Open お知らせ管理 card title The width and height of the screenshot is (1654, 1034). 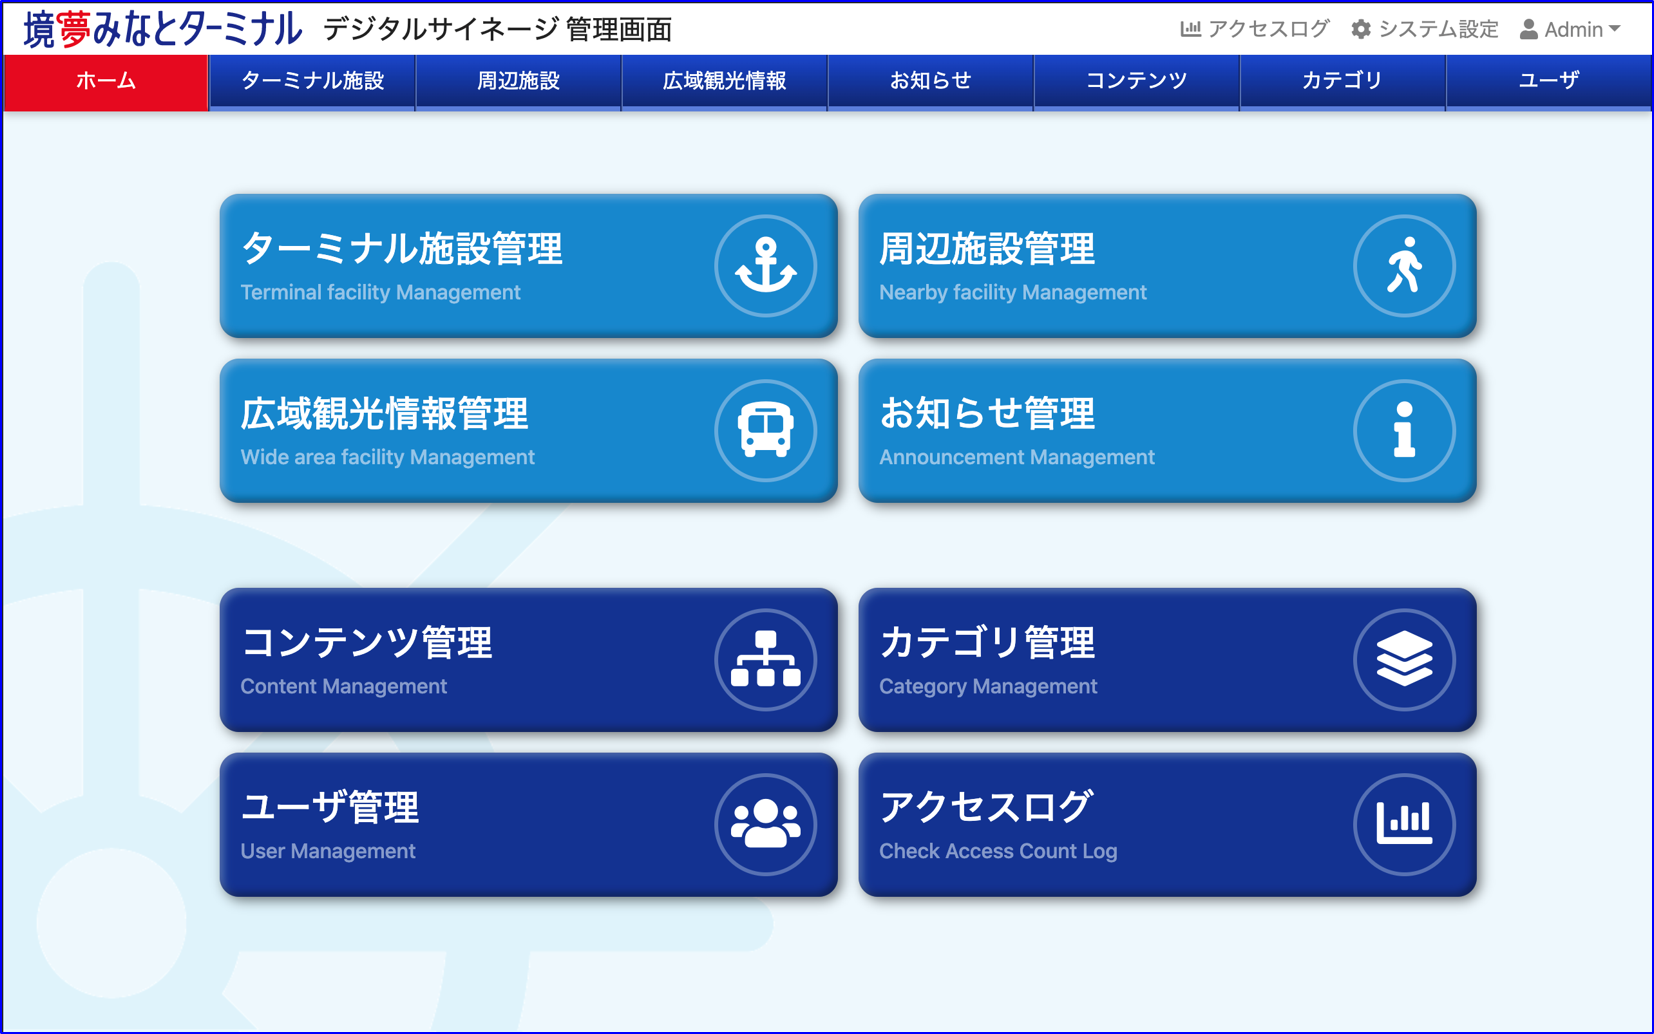click(x=987, y=414)
